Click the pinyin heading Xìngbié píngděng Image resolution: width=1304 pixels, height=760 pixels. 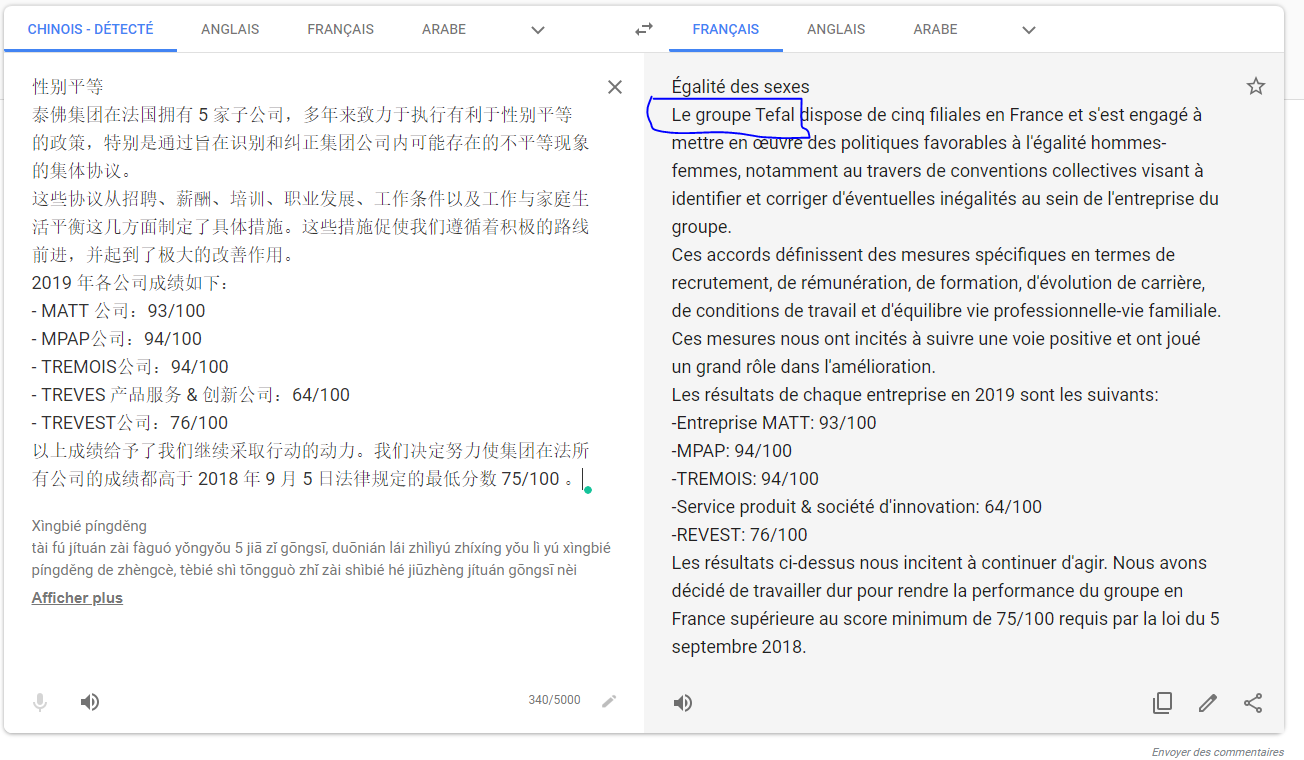(89, 526)
